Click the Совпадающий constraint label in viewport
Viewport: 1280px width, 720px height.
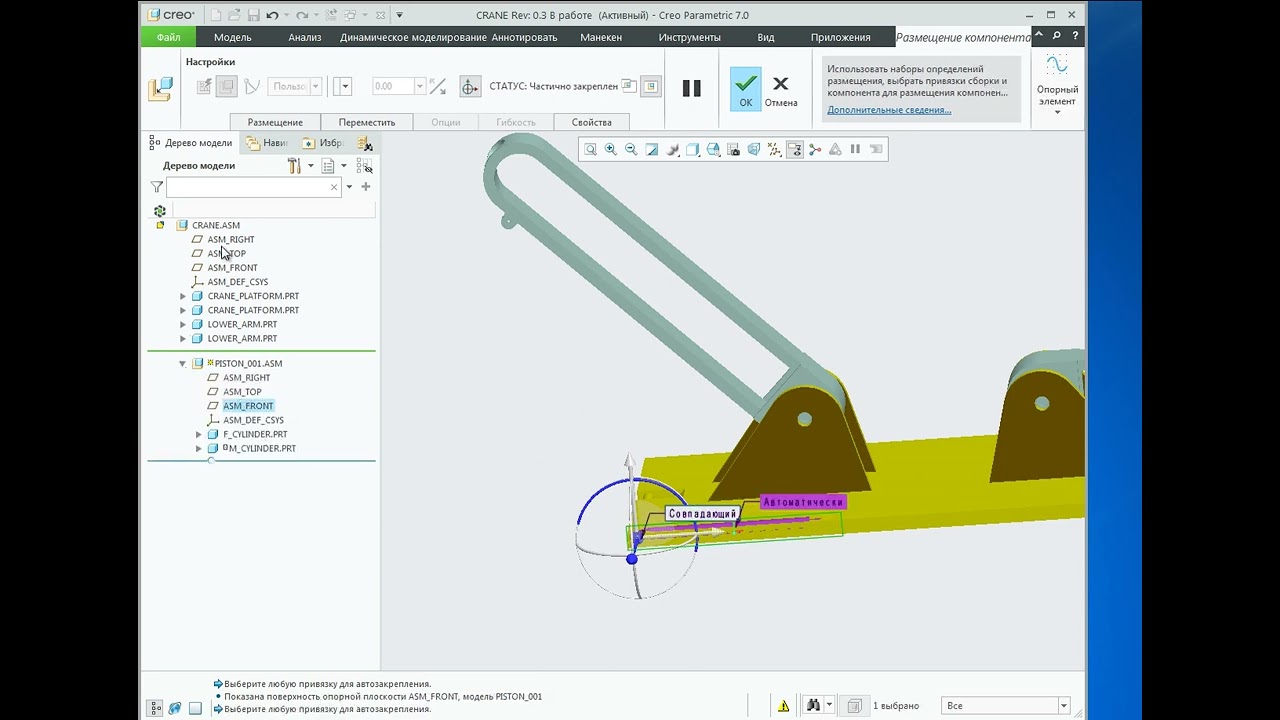(x=703, y=514)
